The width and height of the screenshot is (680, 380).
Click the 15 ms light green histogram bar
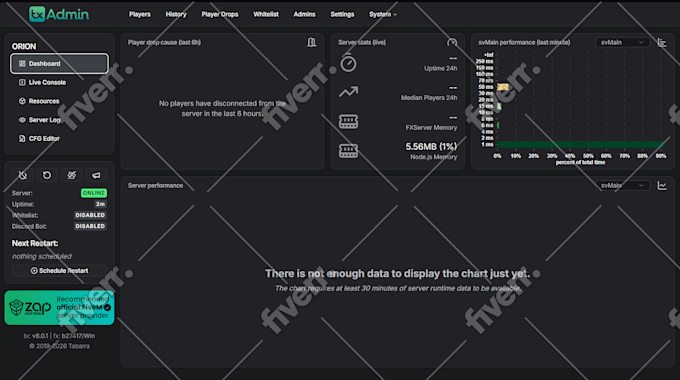tap(499, 106)
